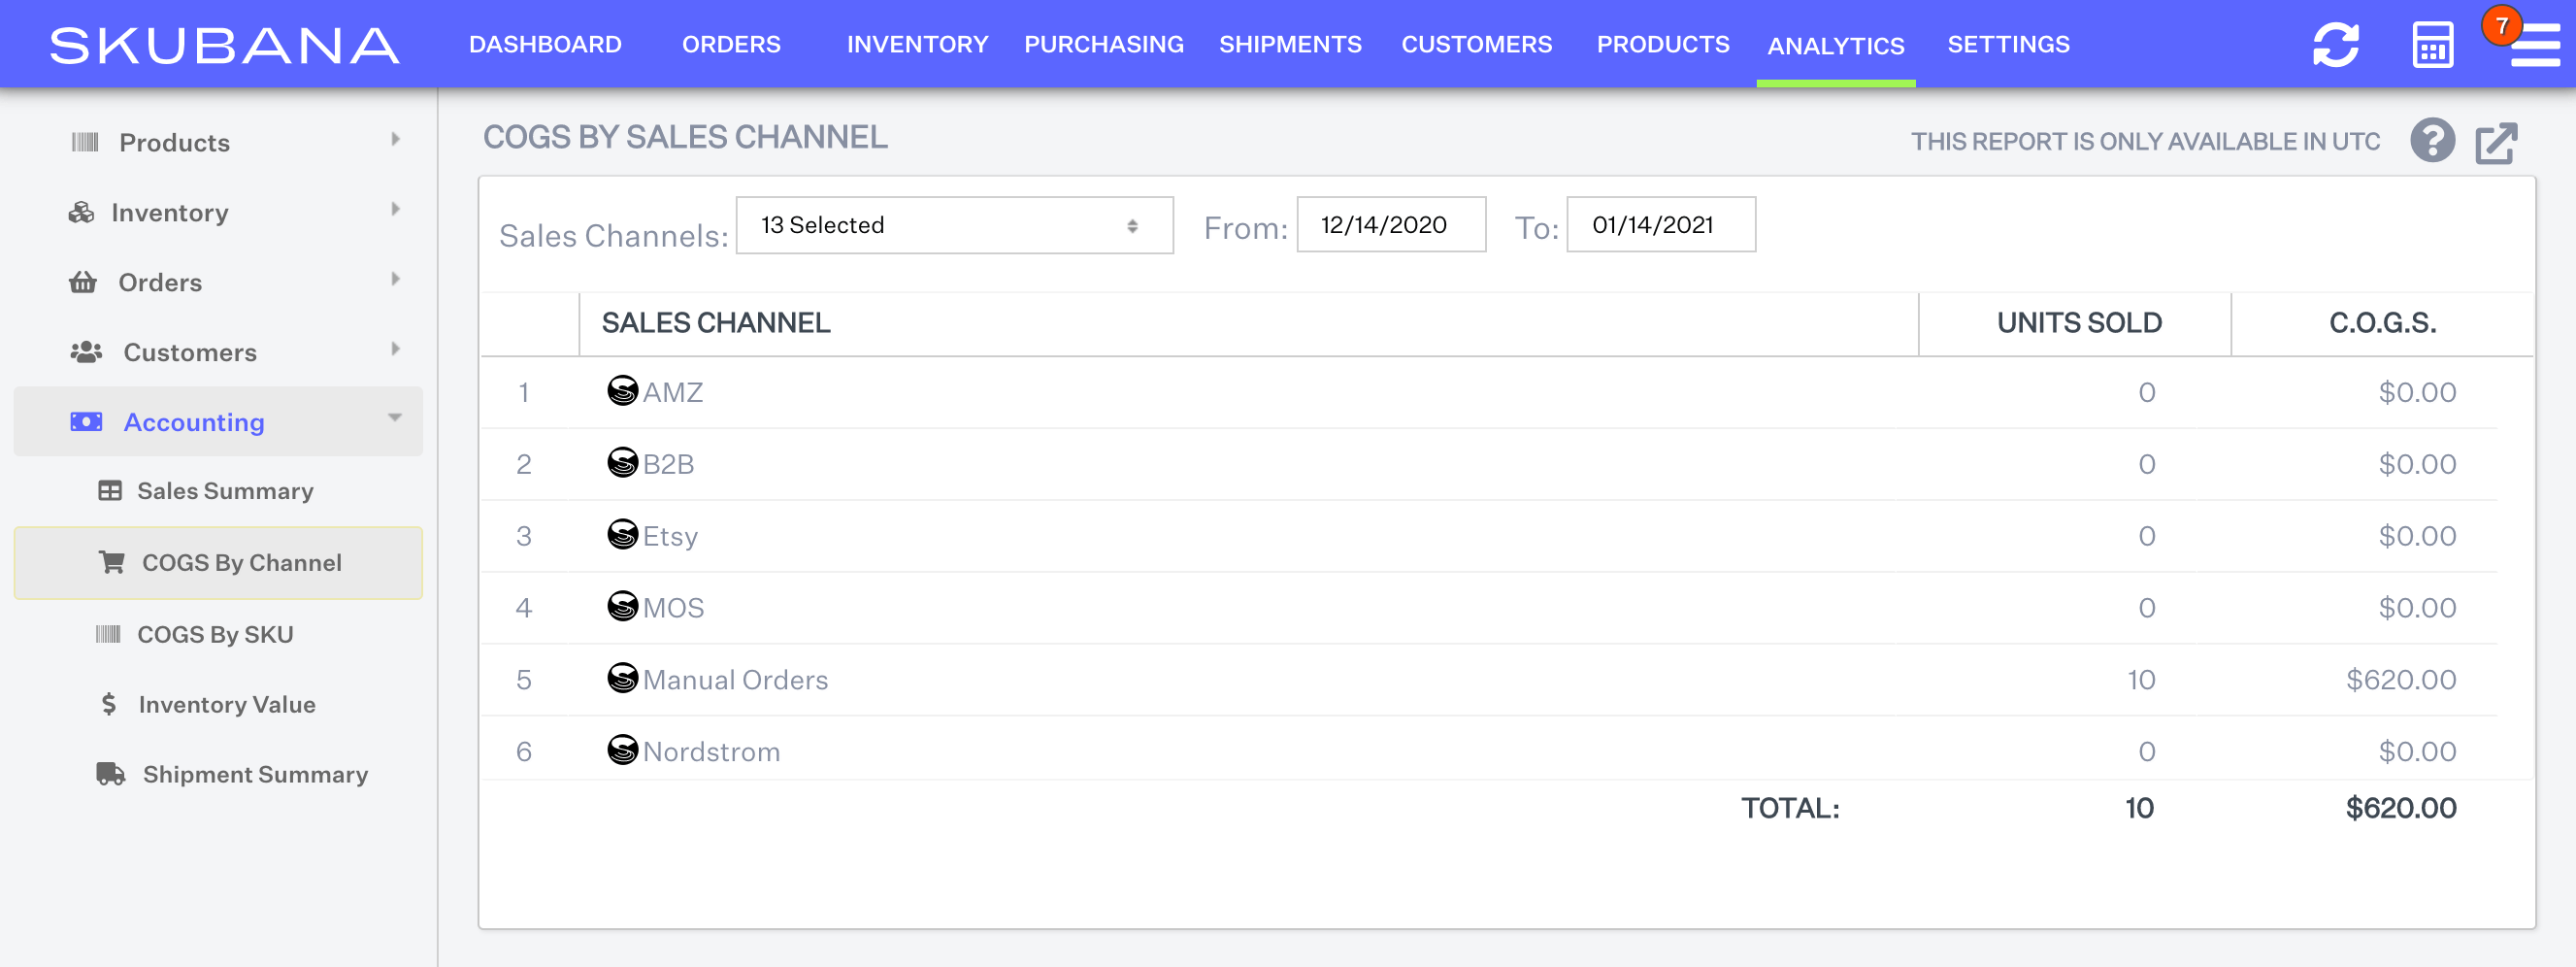Image resolution: width=2576 pixels, height=967 pixels.
Task: Click the units sold value 10 for Manual Orders
Action: [2141, 680]
